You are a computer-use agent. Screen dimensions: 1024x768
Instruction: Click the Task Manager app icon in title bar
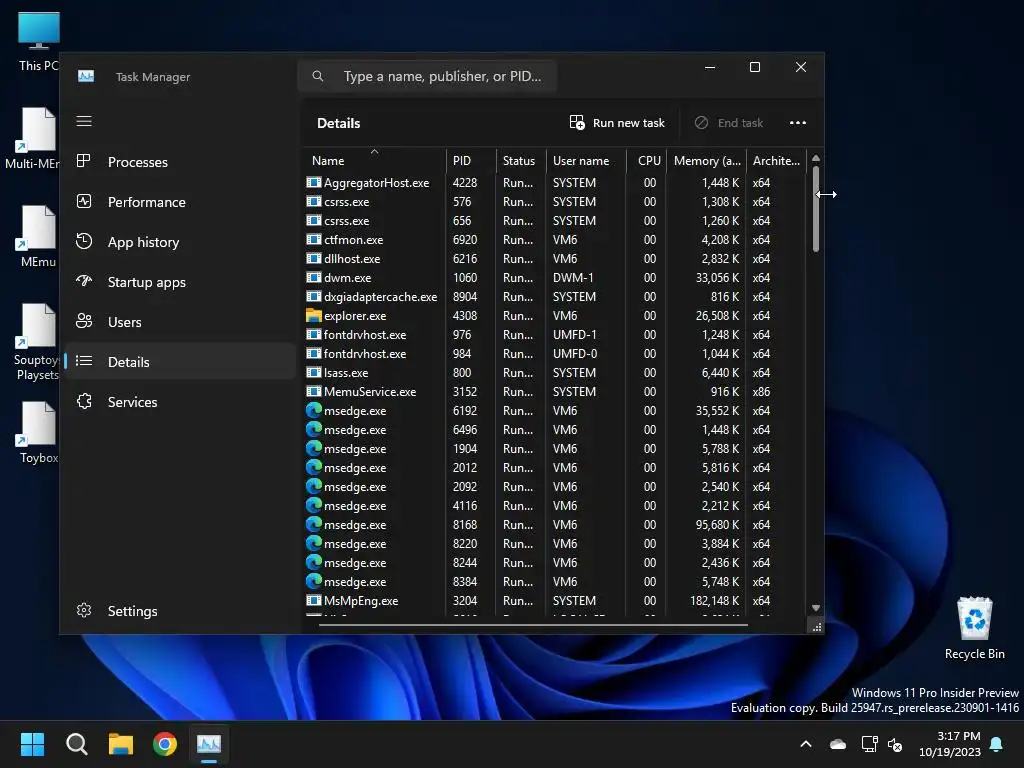pyautogui.click(x=86, y=76)
